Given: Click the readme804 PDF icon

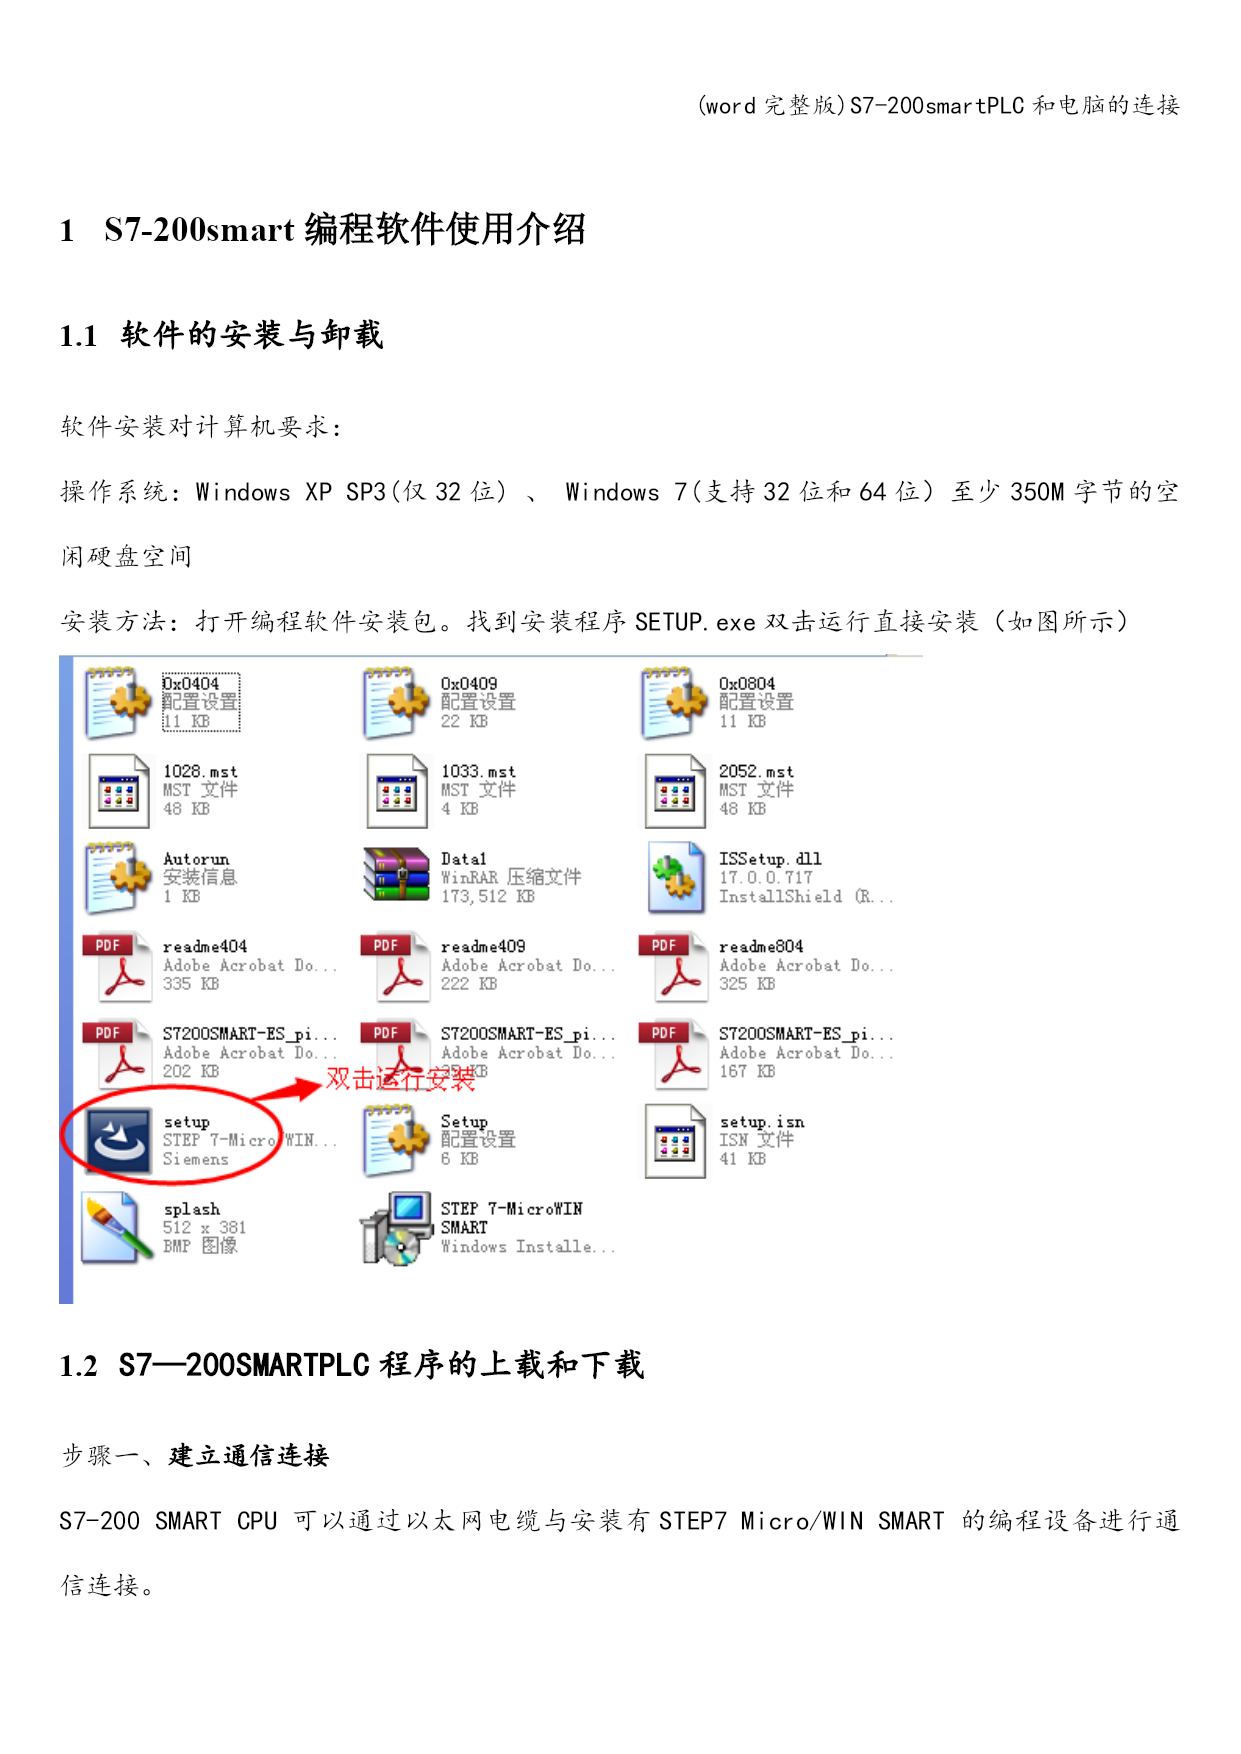Looking at the screenshot, I should tap(673, 966).
